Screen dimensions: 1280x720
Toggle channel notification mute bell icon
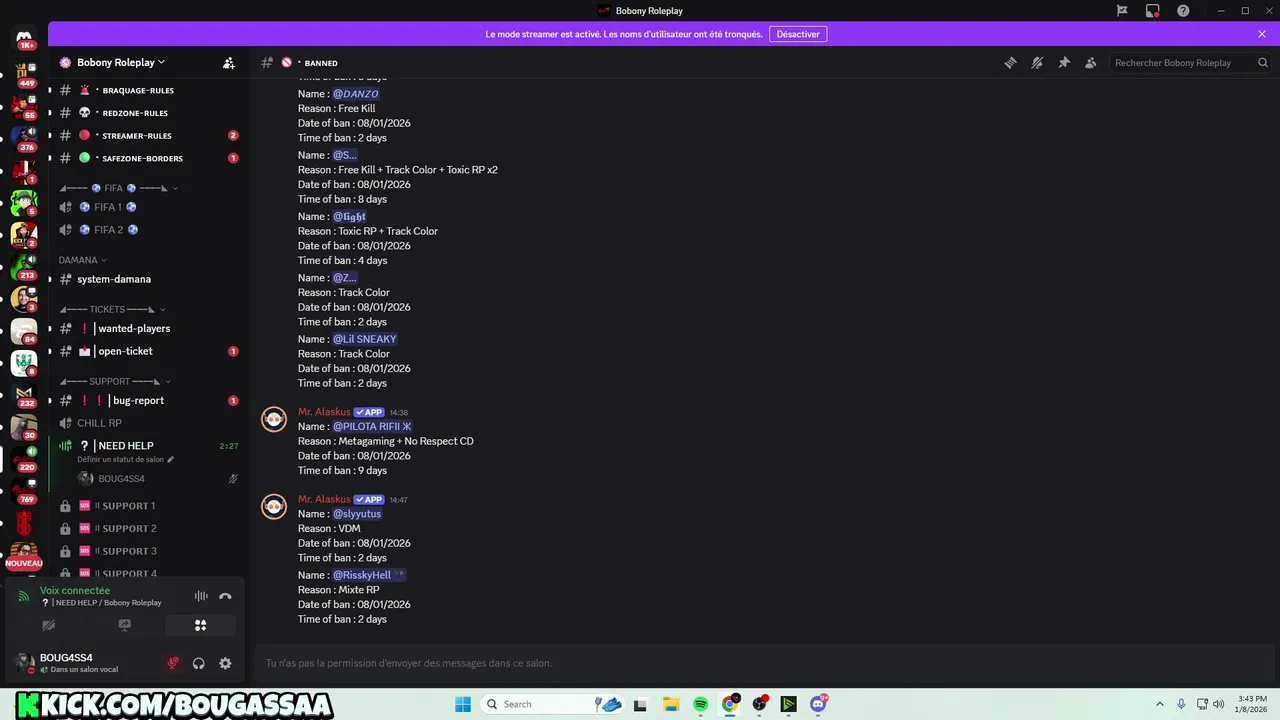tap(1037, 62)
